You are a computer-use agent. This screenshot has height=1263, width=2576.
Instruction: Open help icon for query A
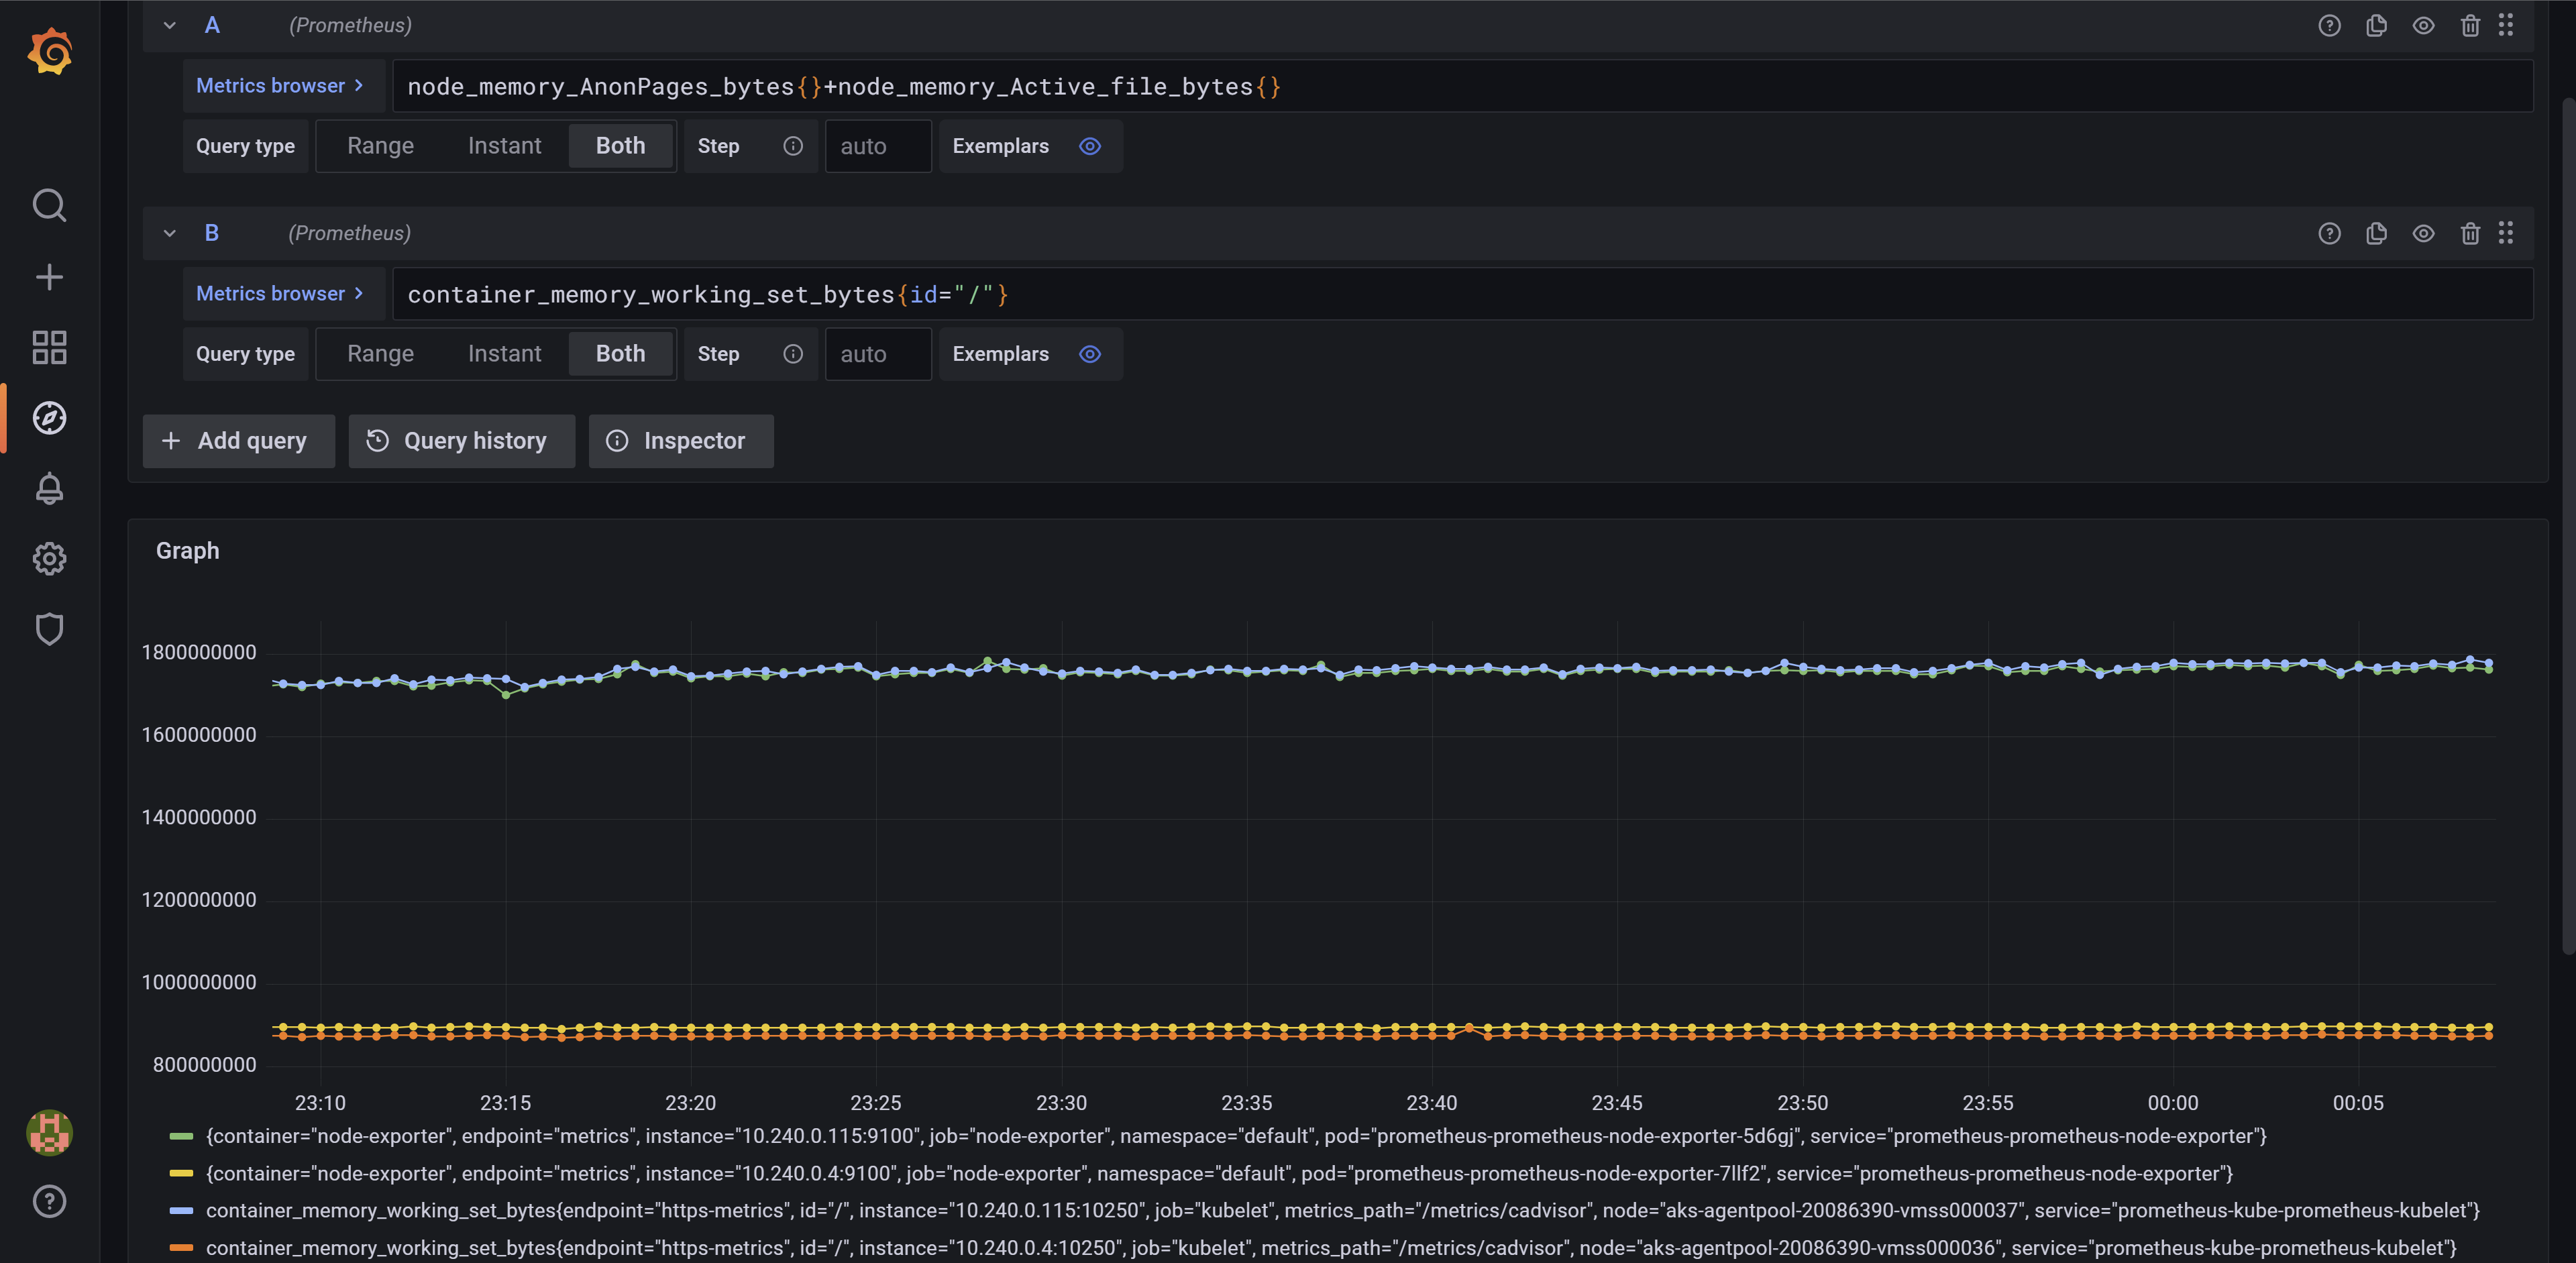[x=2329, y=26]
